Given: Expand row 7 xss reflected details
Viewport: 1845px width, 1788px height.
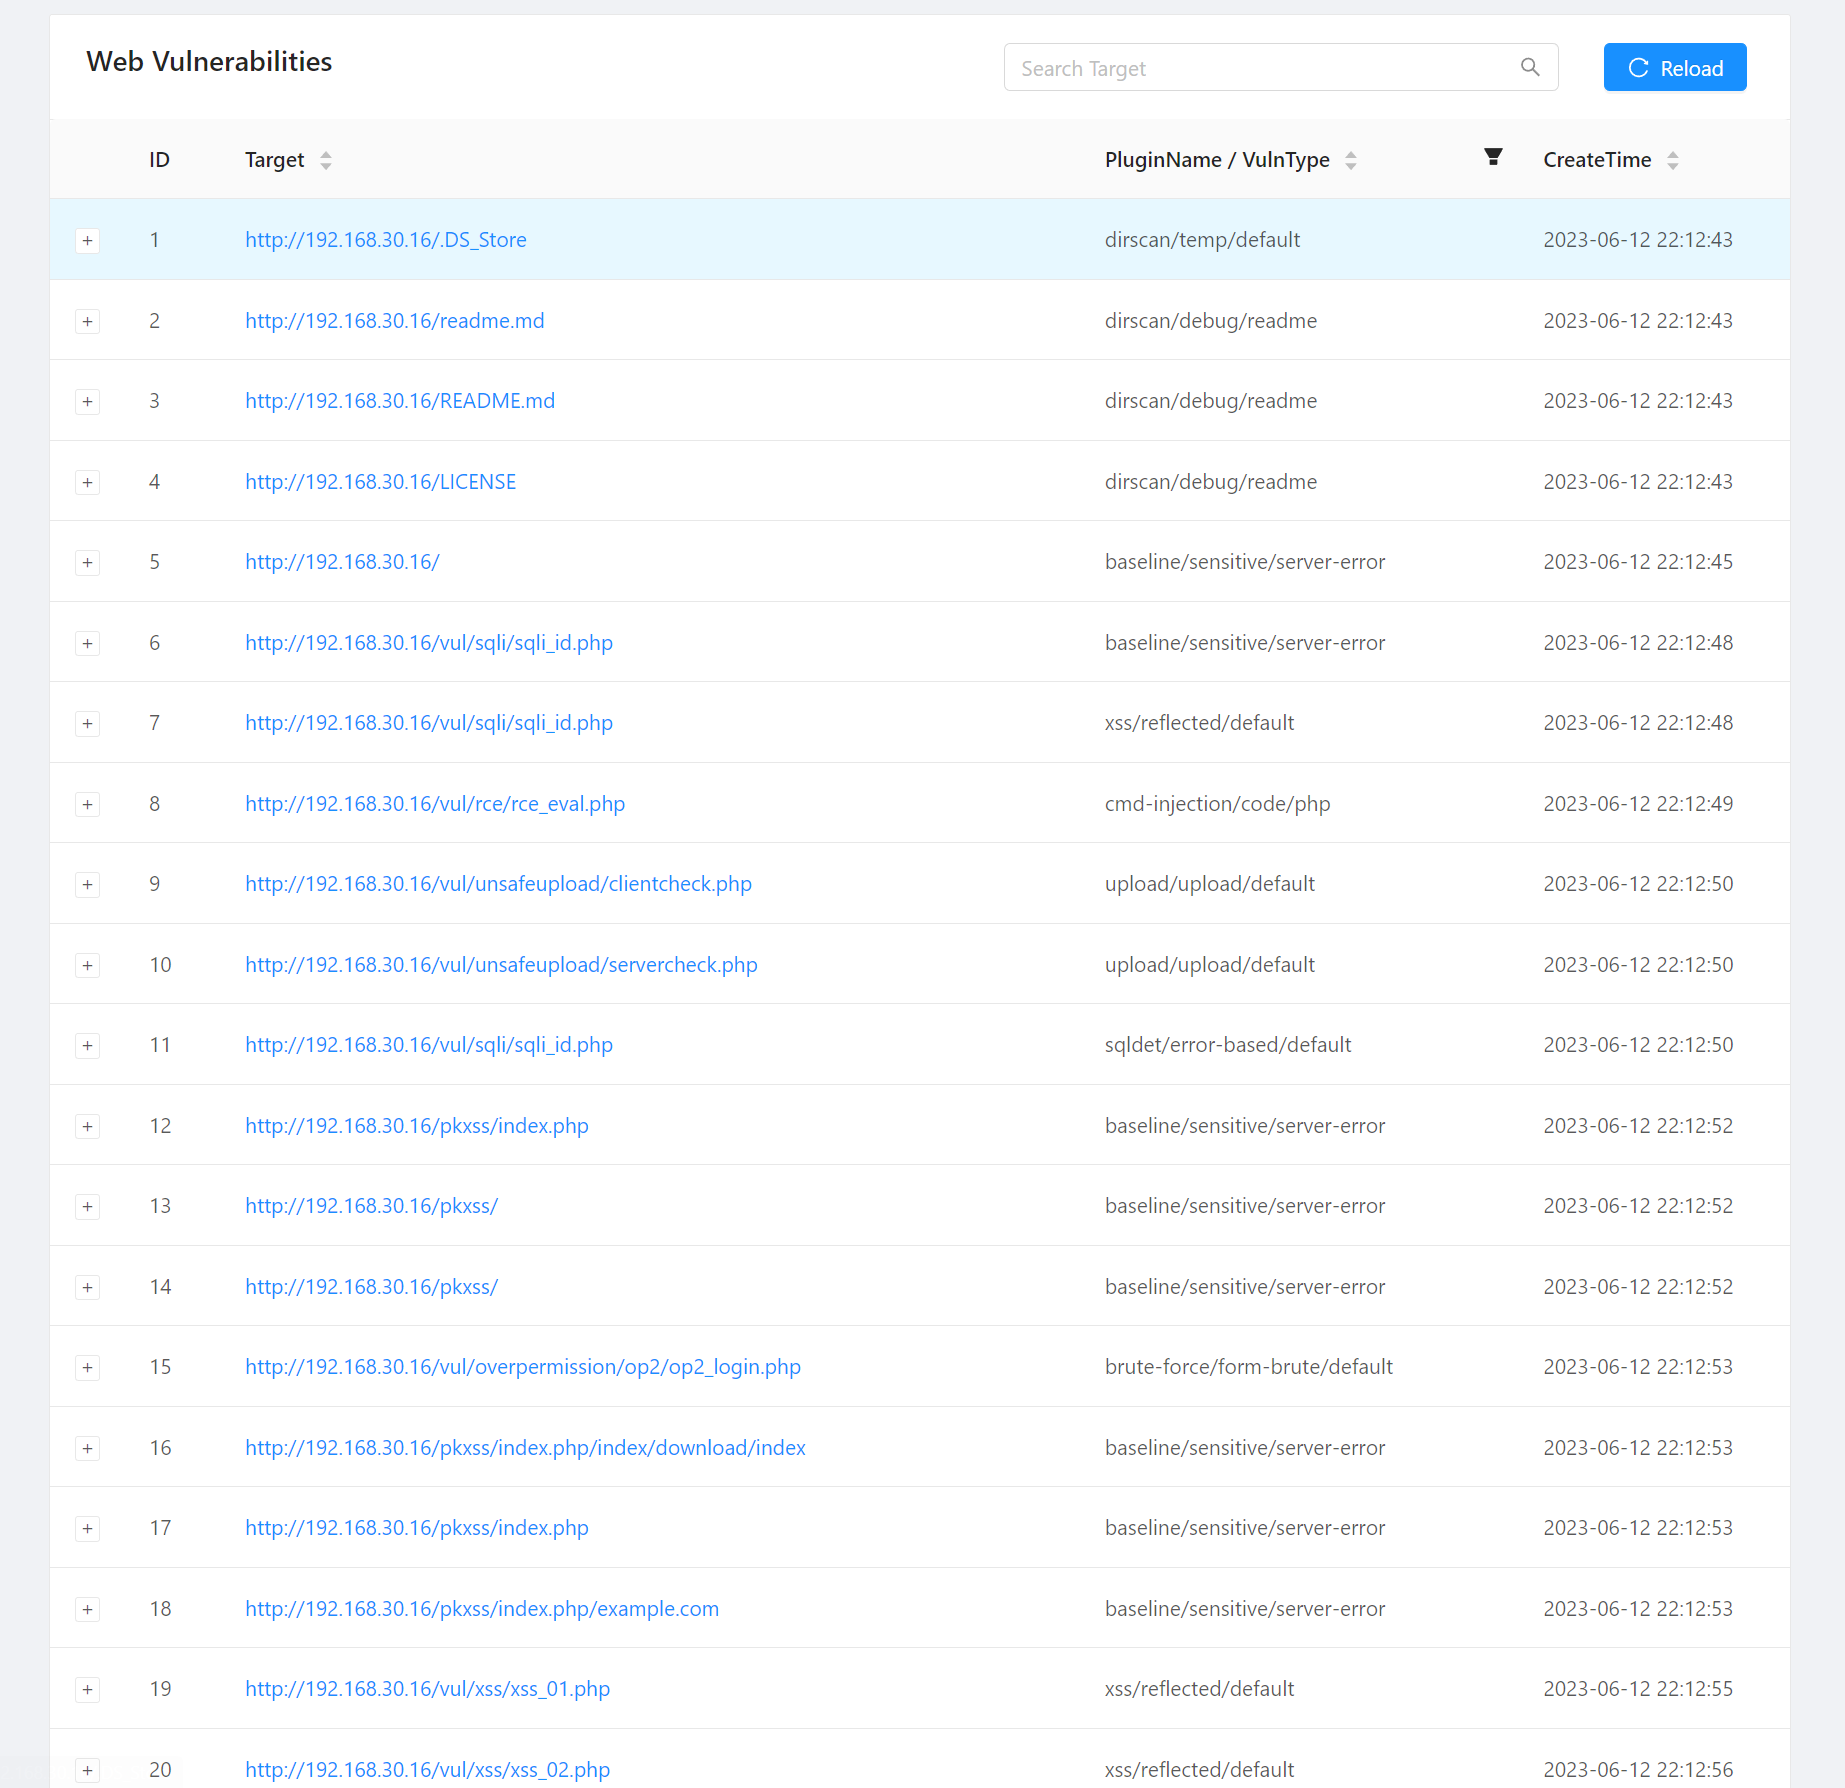Looking at the screenshot, I should 88,723.
